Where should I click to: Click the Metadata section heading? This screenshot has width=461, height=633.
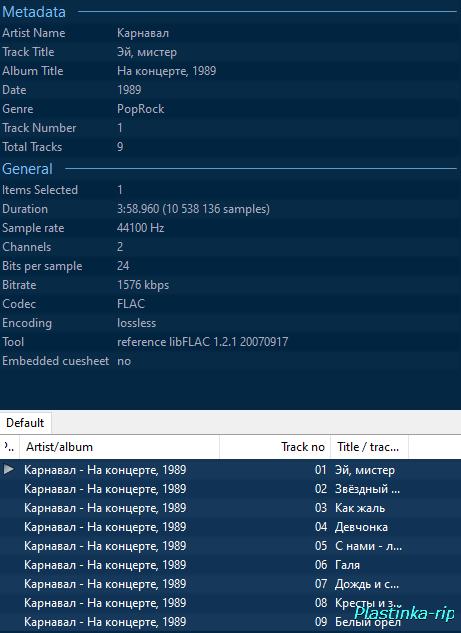tap(34, 12)
